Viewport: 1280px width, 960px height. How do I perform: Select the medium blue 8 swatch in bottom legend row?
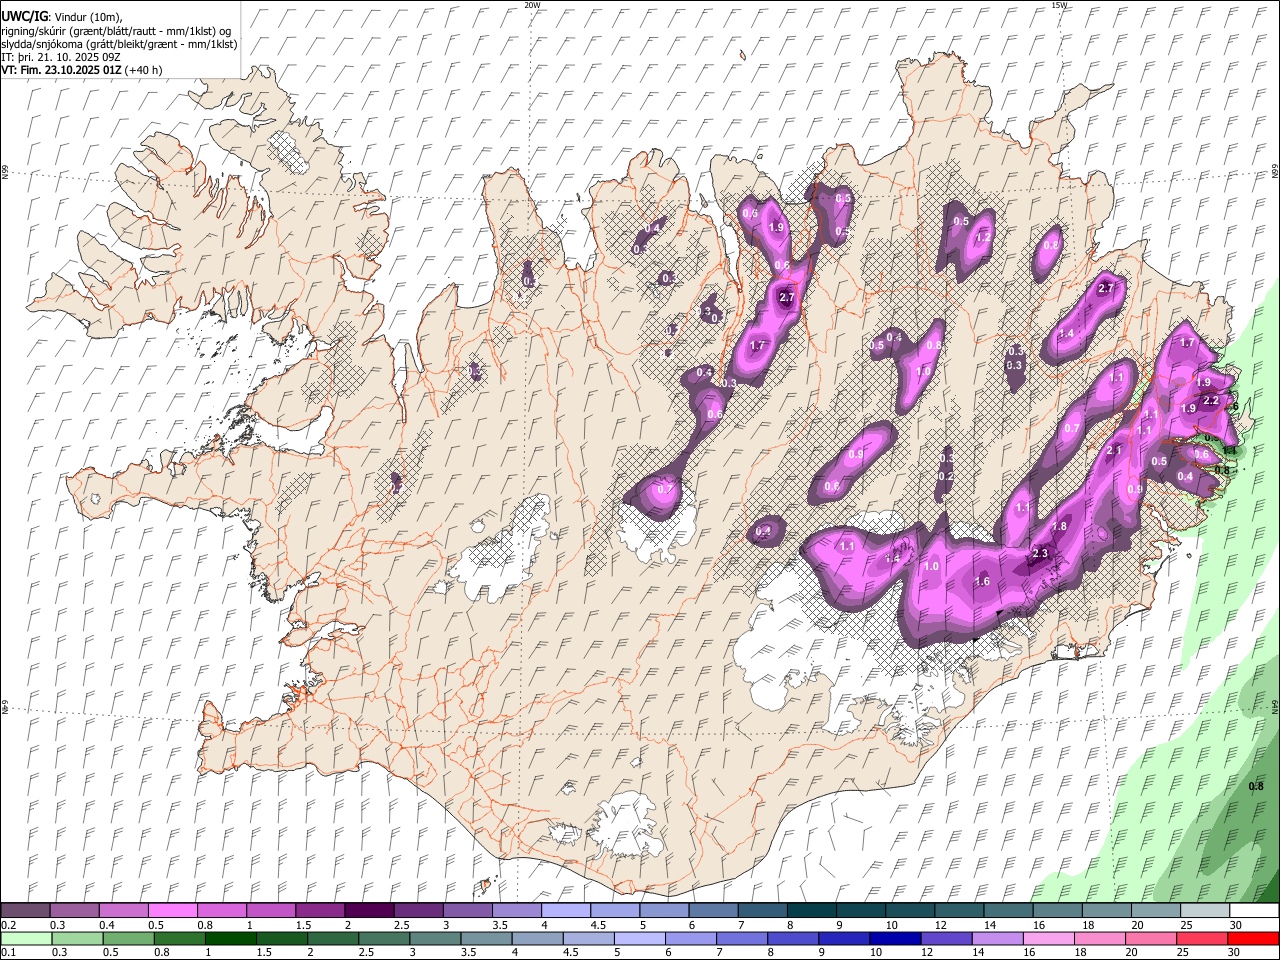click(x=794, y=938)
